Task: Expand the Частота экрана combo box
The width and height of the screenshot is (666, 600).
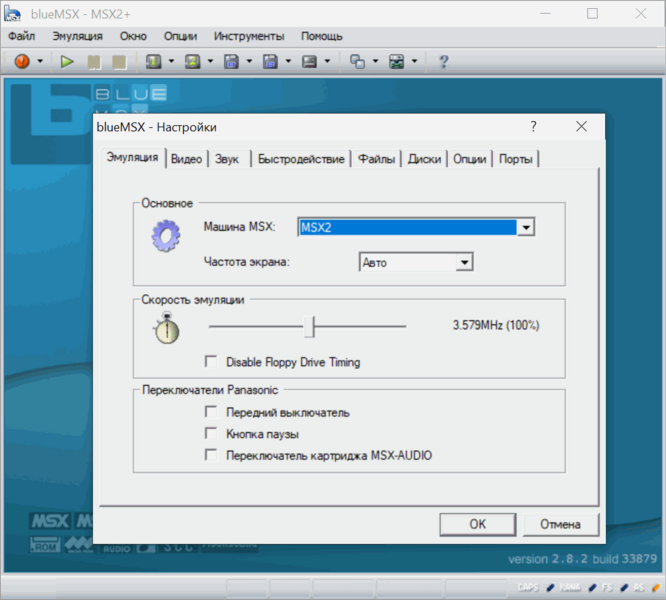Action: 463,263
